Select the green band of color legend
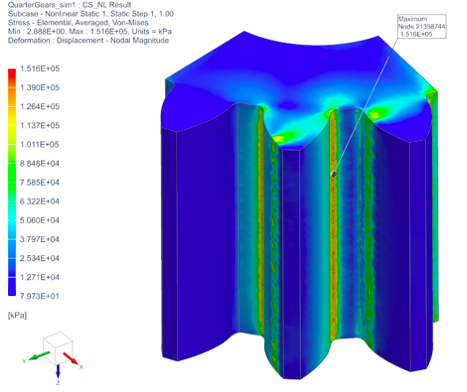The width and height of the screenshot is (467, 392). coord(12,173)
